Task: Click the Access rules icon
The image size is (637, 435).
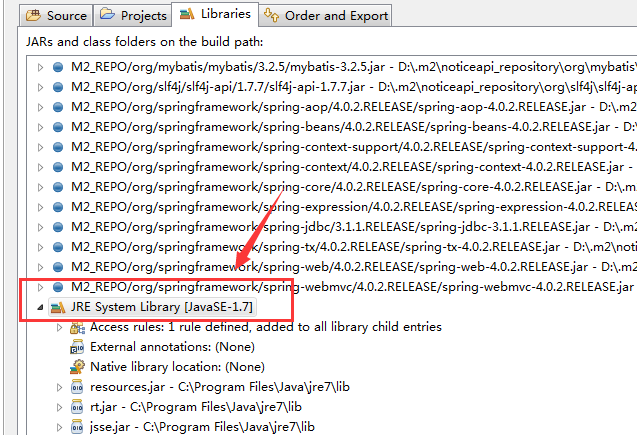Action: click(77, 327)
